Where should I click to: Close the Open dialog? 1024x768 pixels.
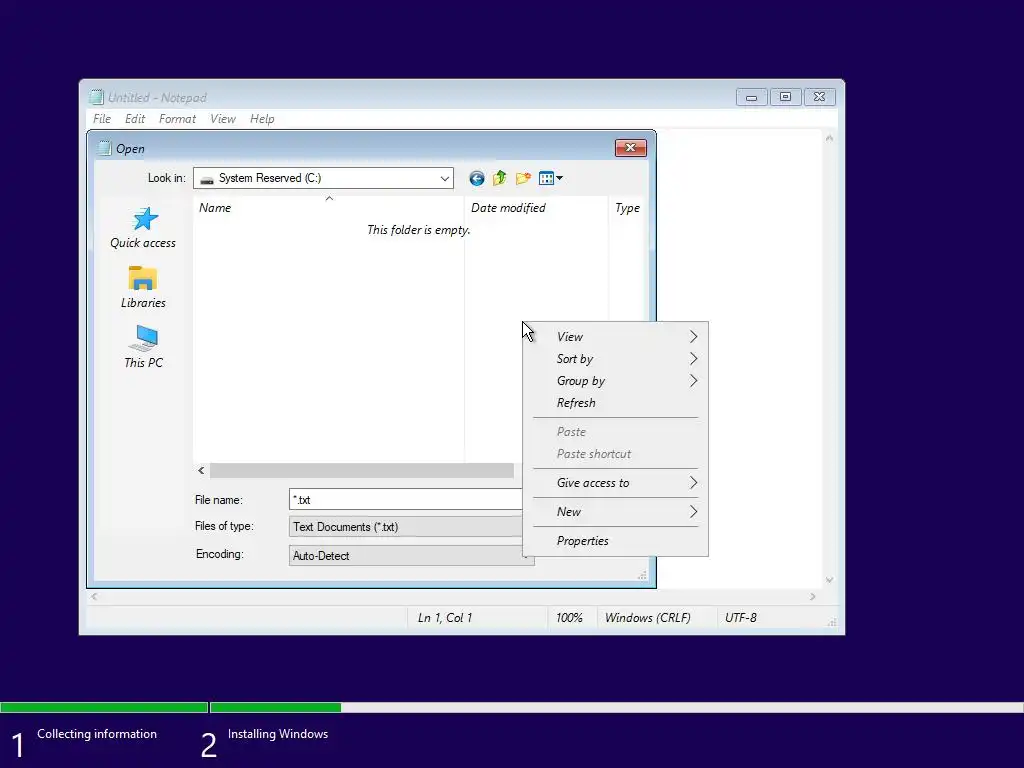pos(630,148)
